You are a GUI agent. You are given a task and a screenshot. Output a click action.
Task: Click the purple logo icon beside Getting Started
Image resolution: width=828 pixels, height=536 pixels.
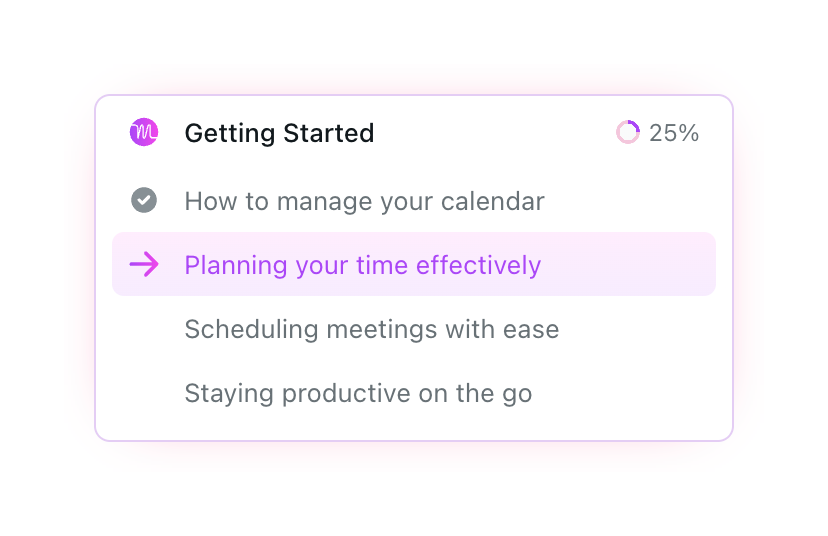coord(144,132)
